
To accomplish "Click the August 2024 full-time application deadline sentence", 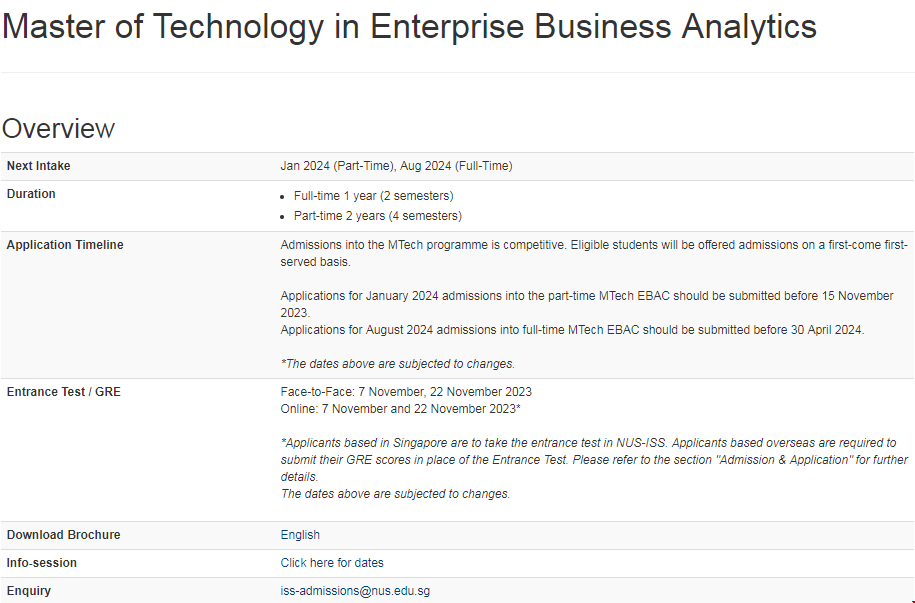I will (x=572, y=330).
